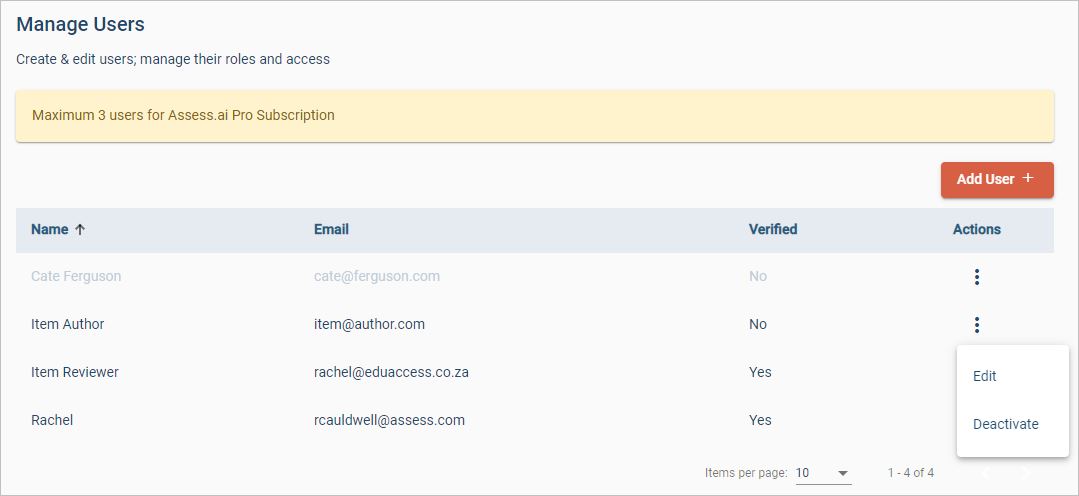
Task: Click the plus icon on Add User
Action: (1027, 178)
